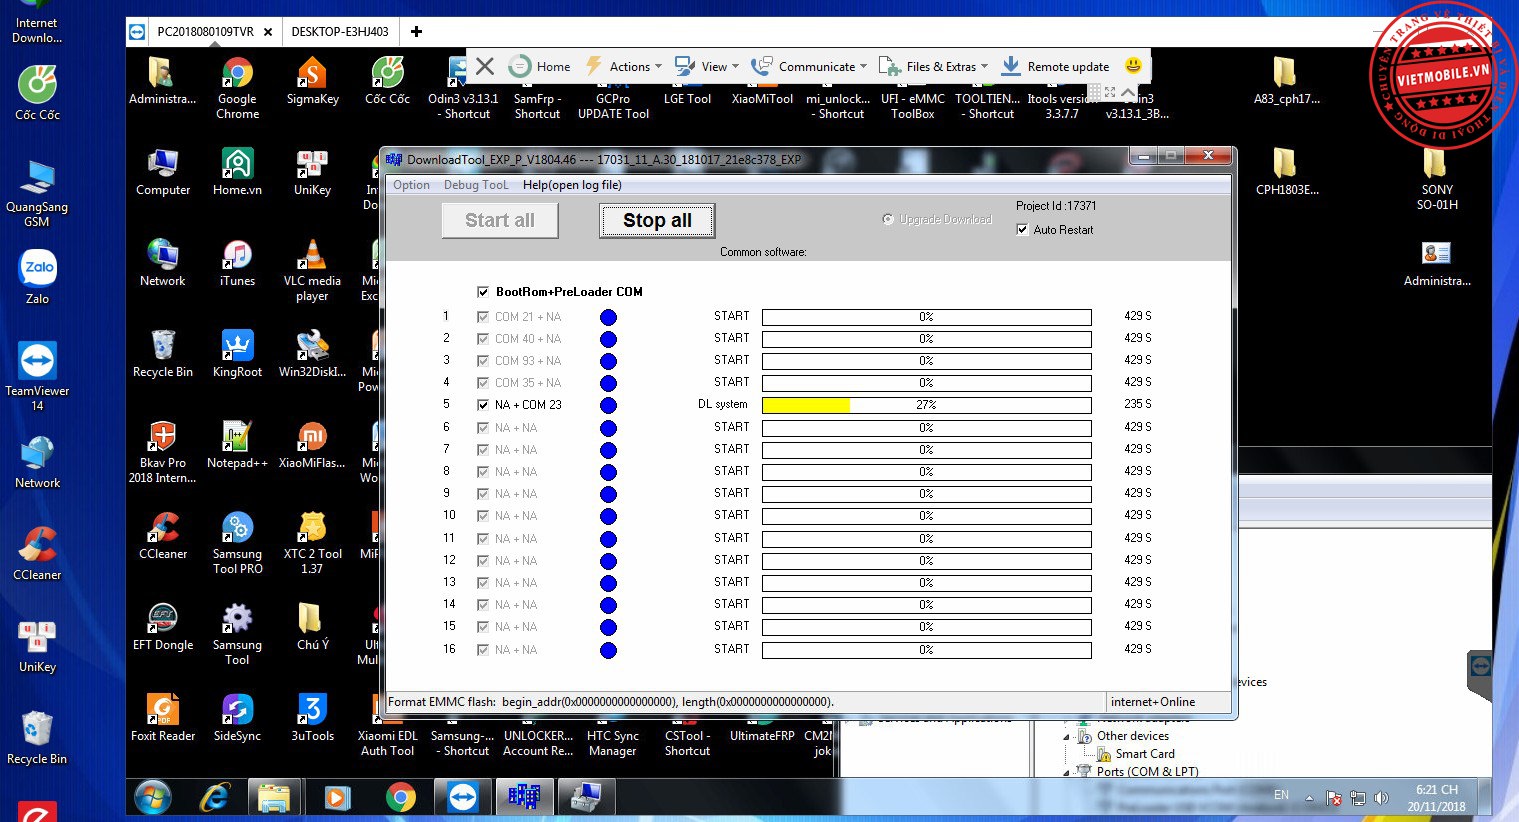Click the Remote update button
The image size is (1519, 822).
pyautogui.click(x=1055, y=66)
